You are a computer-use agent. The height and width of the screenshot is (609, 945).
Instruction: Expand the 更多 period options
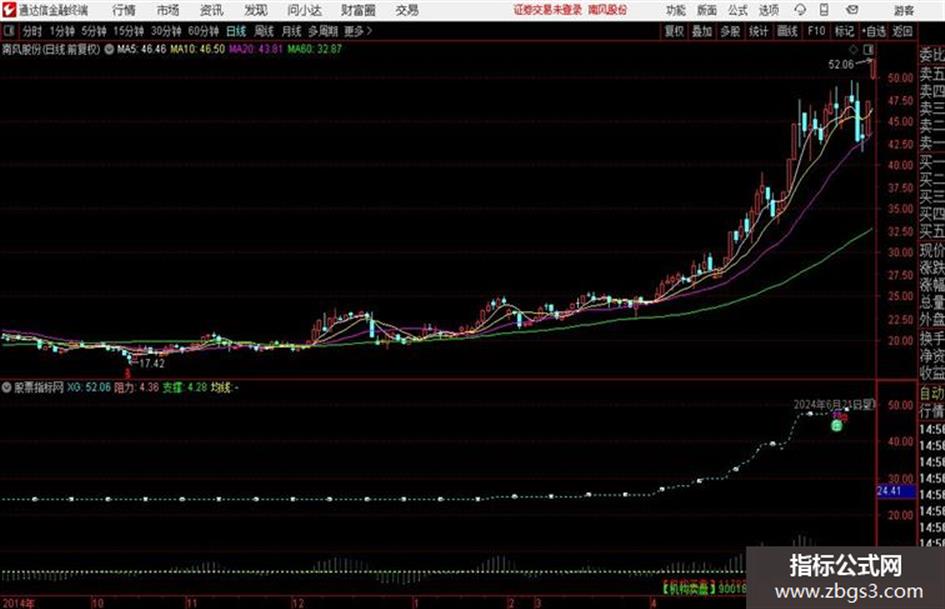358,31
